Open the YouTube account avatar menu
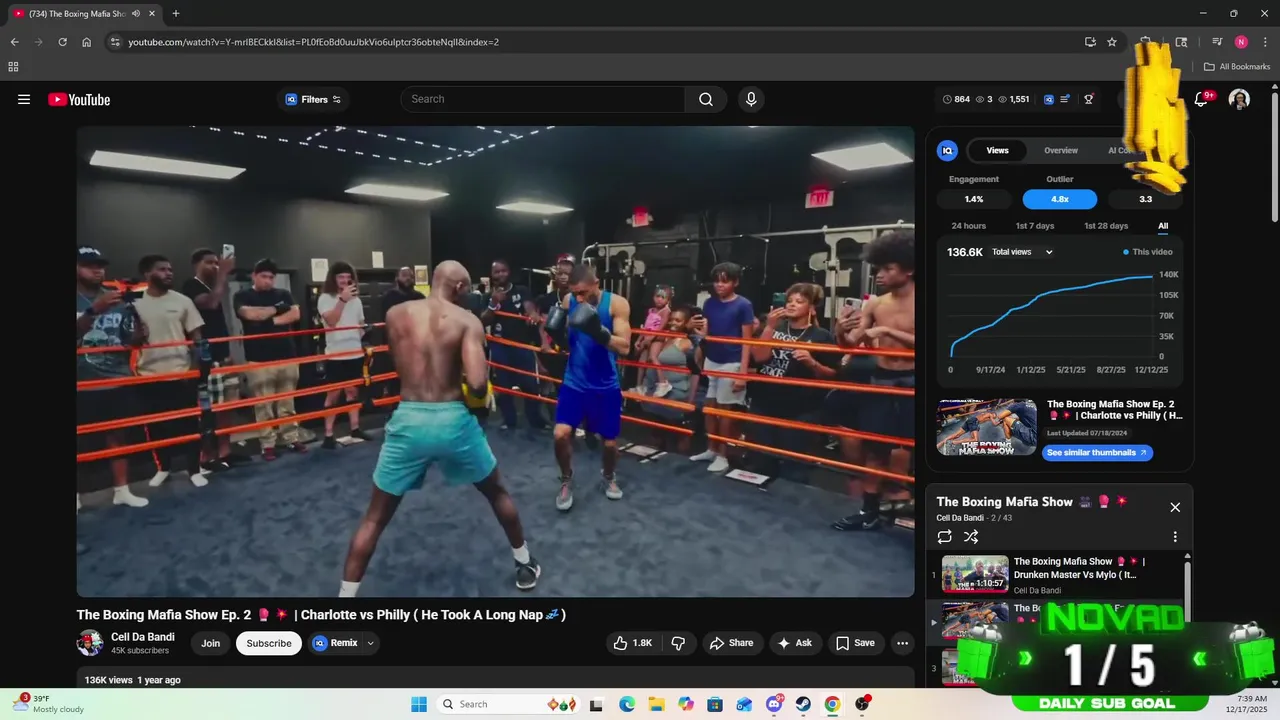This screenshot has height=720, width=1280. (1239, 99)
